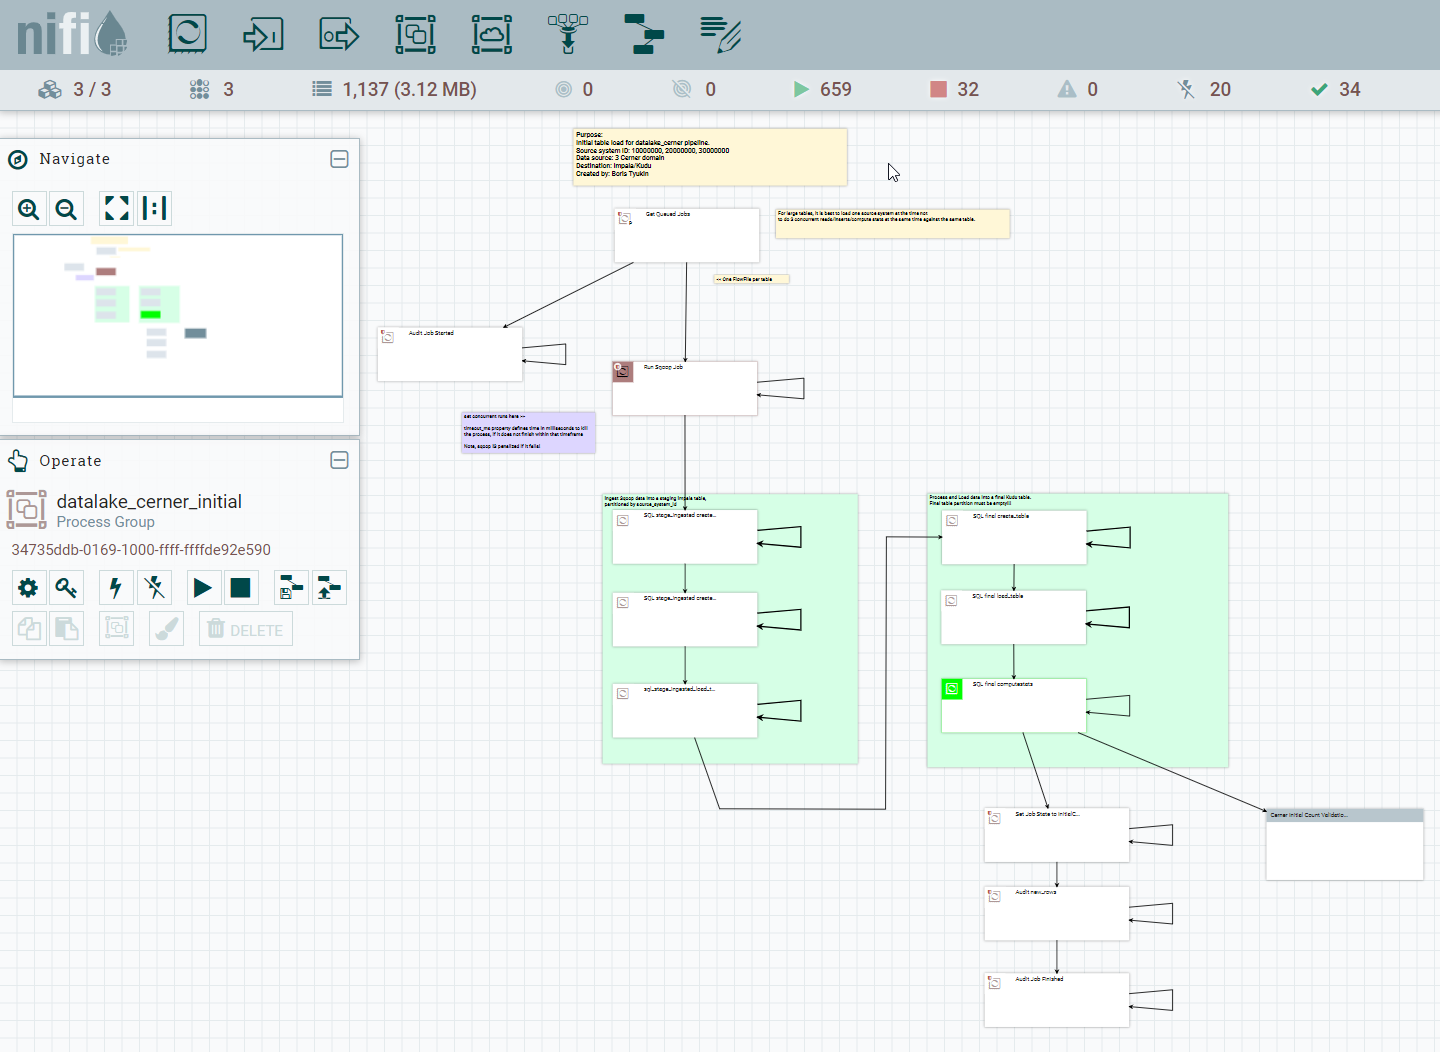Zoom in using Navigate panel button

(29, 209)
